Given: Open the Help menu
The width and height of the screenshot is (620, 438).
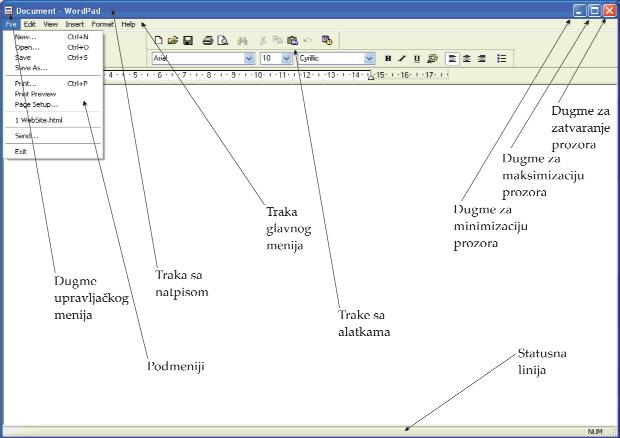Looking at the screenshot, I should click(x=128, y=24).
